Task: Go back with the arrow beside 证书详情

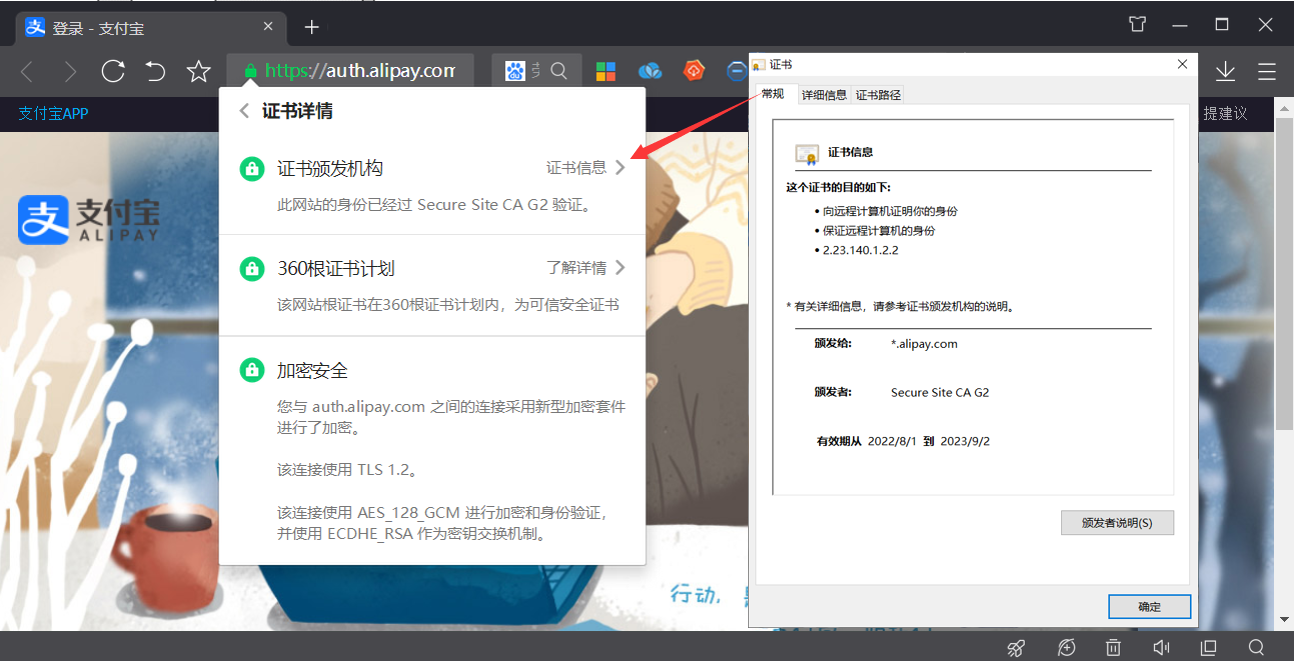Action: point(244,111)
